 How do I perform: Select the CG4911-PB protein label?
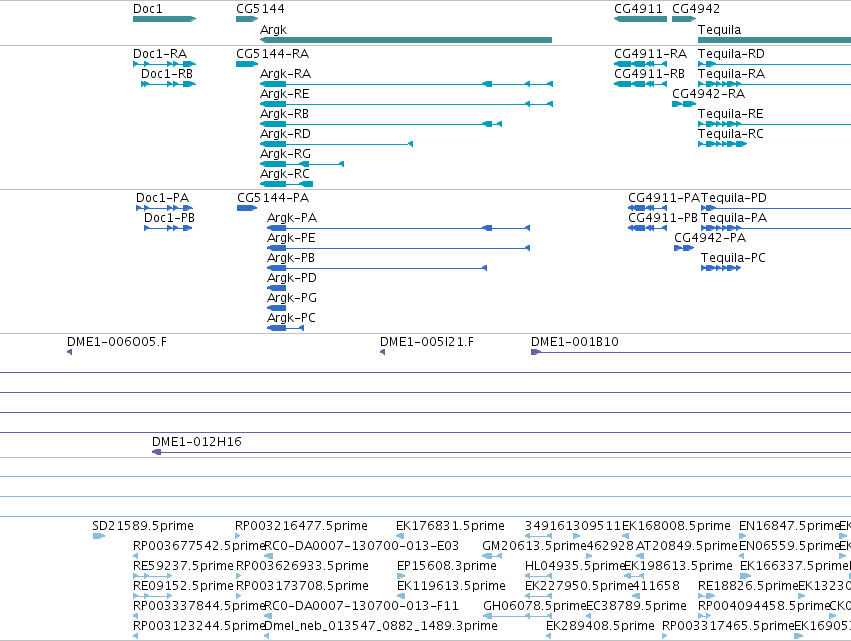point(663,218)
